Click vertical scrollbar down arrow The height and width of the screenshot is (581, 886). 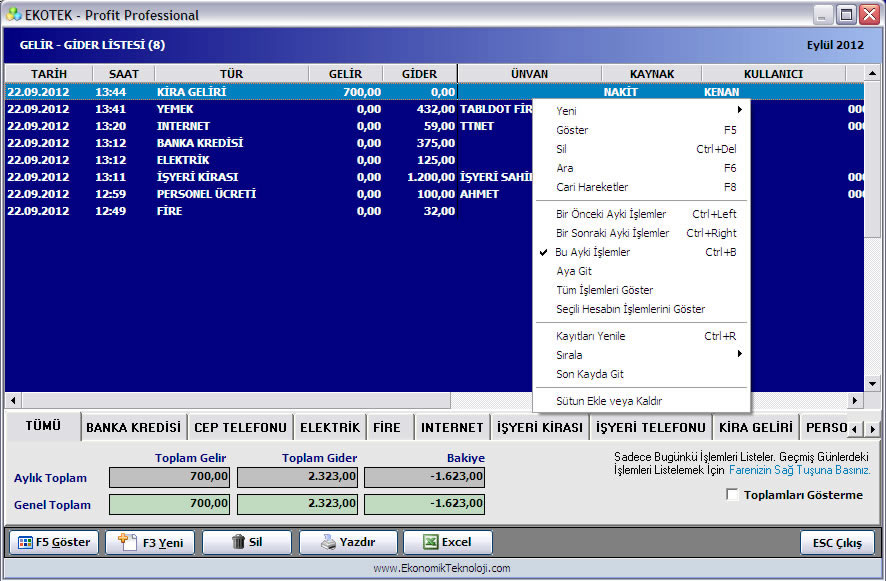pos(872,384)
